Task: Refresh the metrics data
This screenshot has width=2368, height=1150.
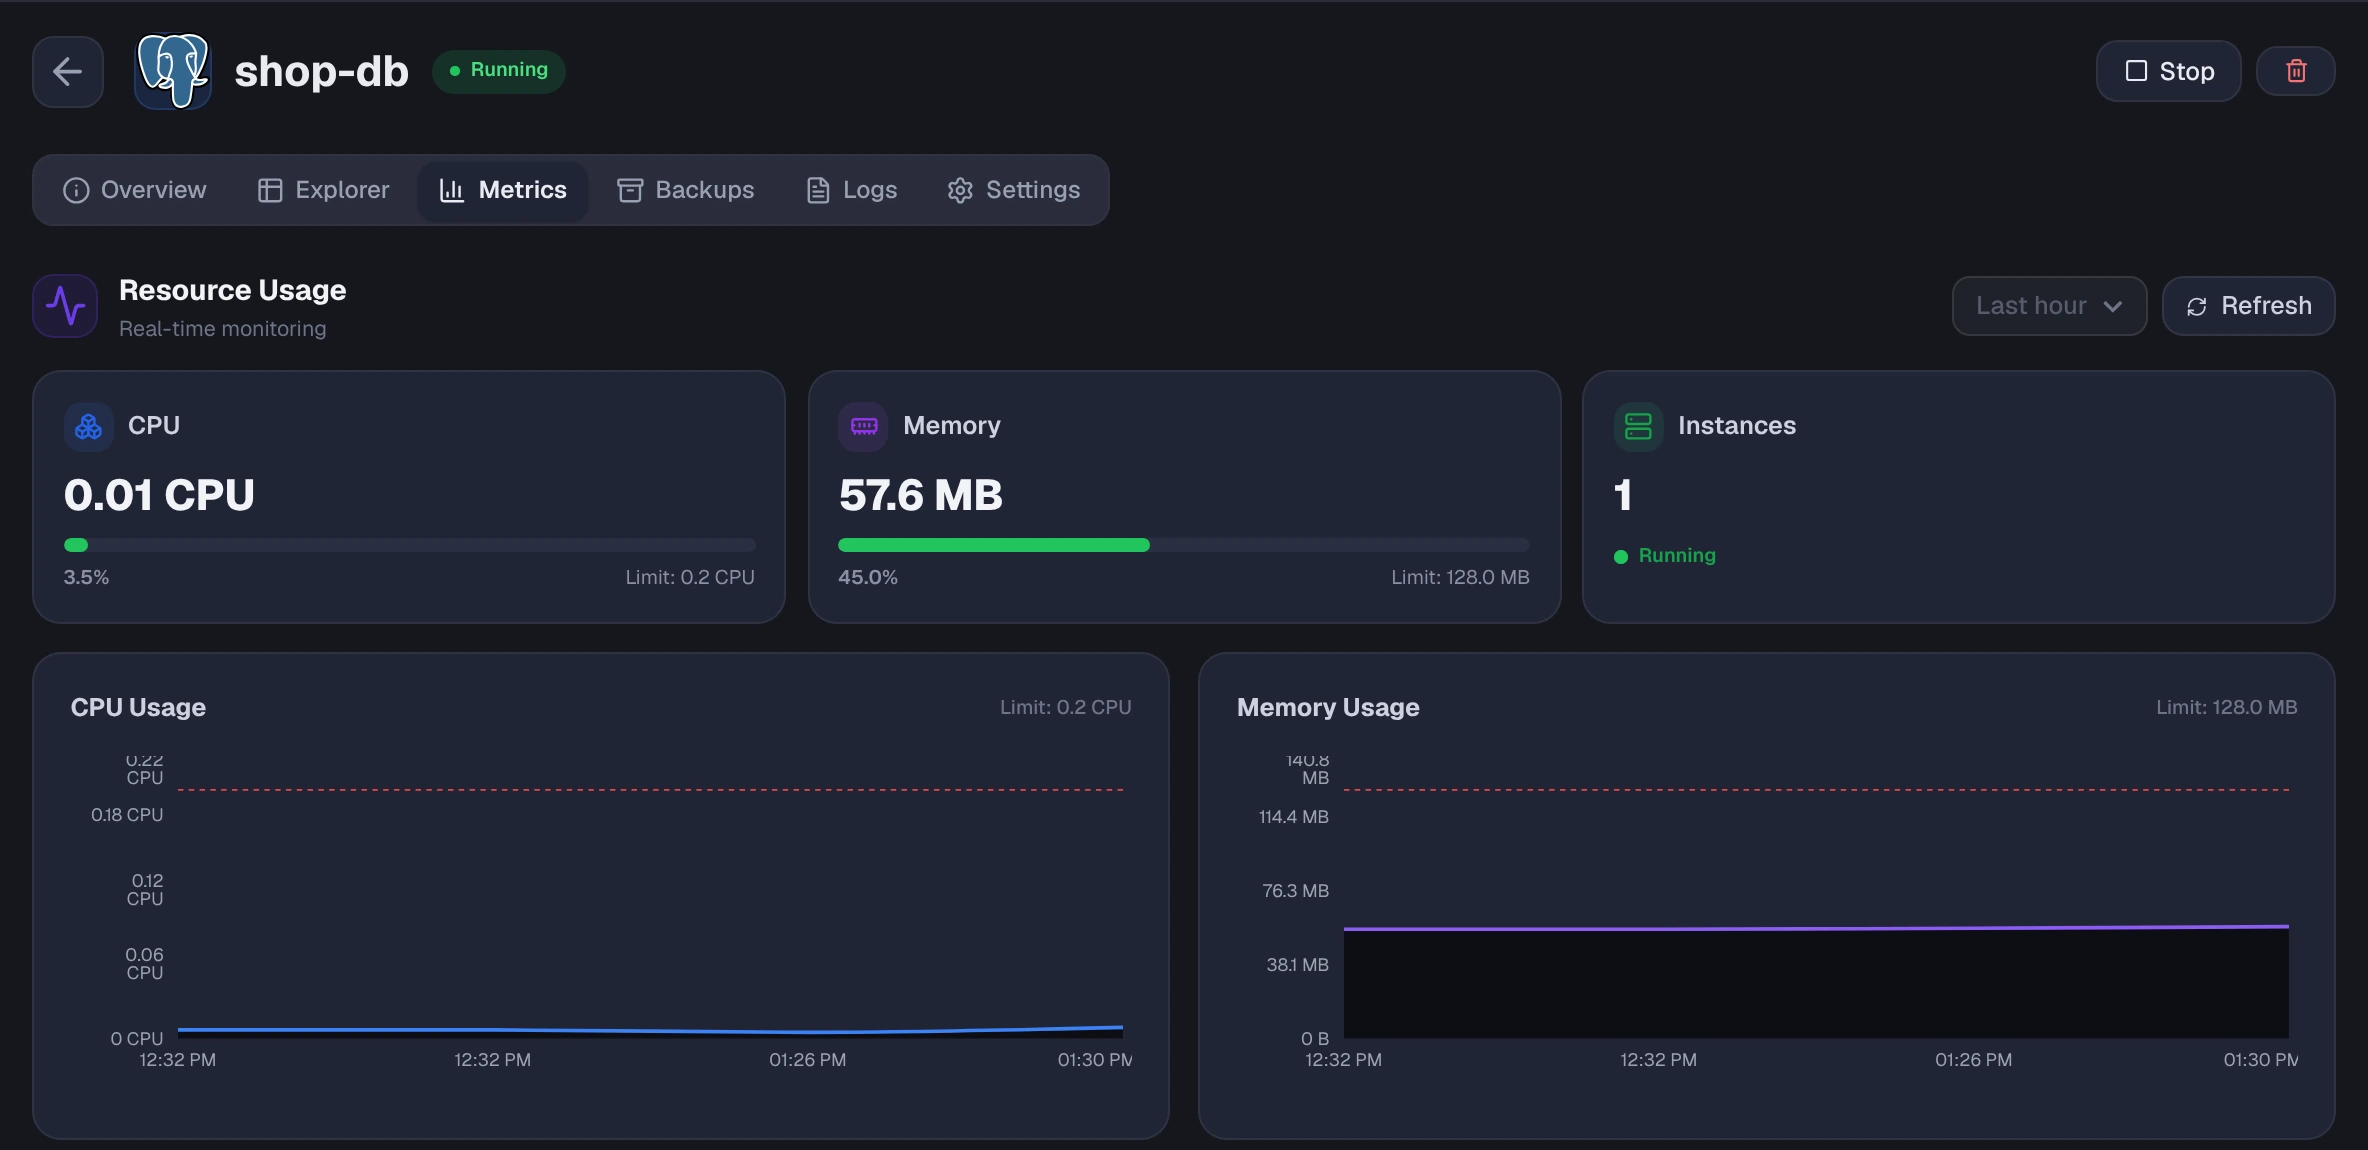Action: tap(2248, 306)
